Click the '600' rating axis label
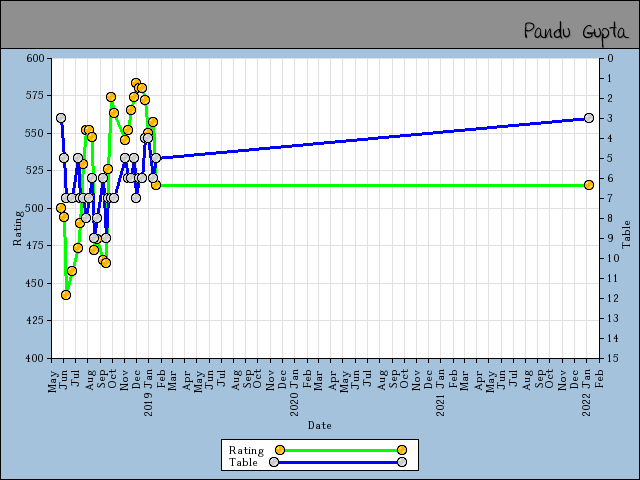The width and height of the screenshot is (640, 480). (x=35, y=58)
